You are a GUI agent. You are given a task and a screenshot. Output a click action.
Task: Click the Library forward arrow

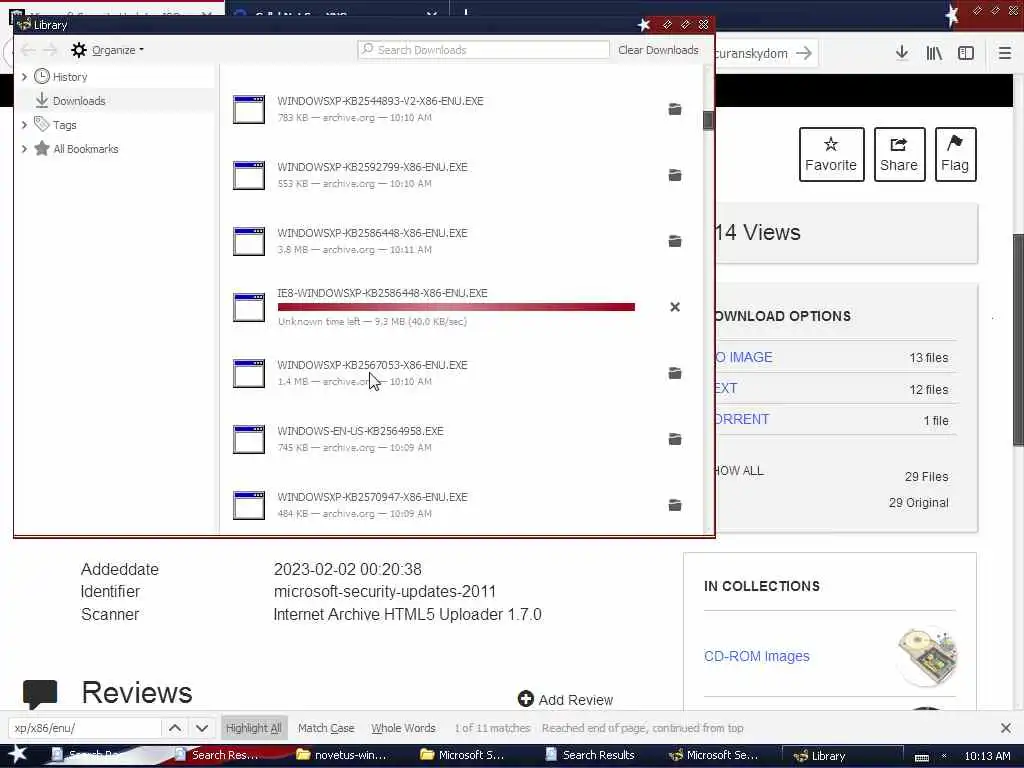click(51, 50)
